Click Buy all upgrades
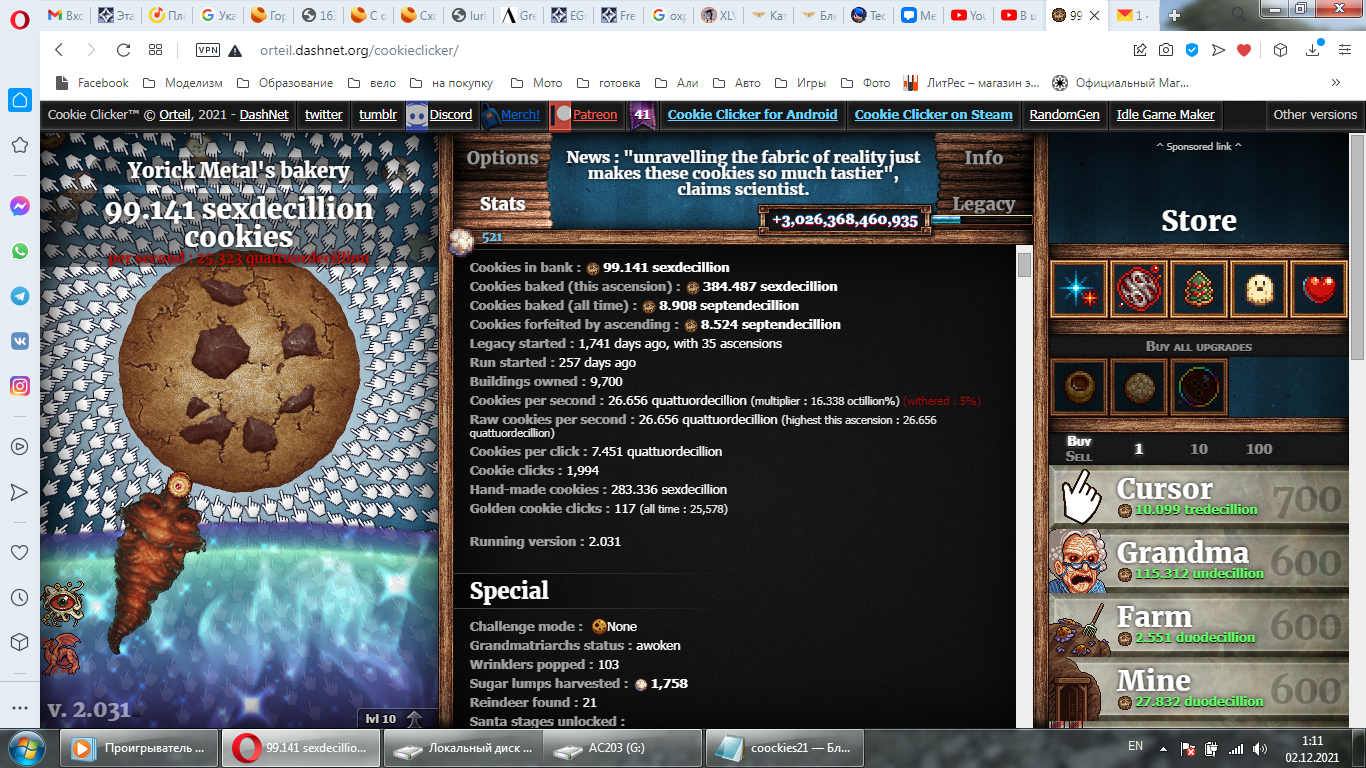Viewport: 1366px width, 768px height. 1198,346
